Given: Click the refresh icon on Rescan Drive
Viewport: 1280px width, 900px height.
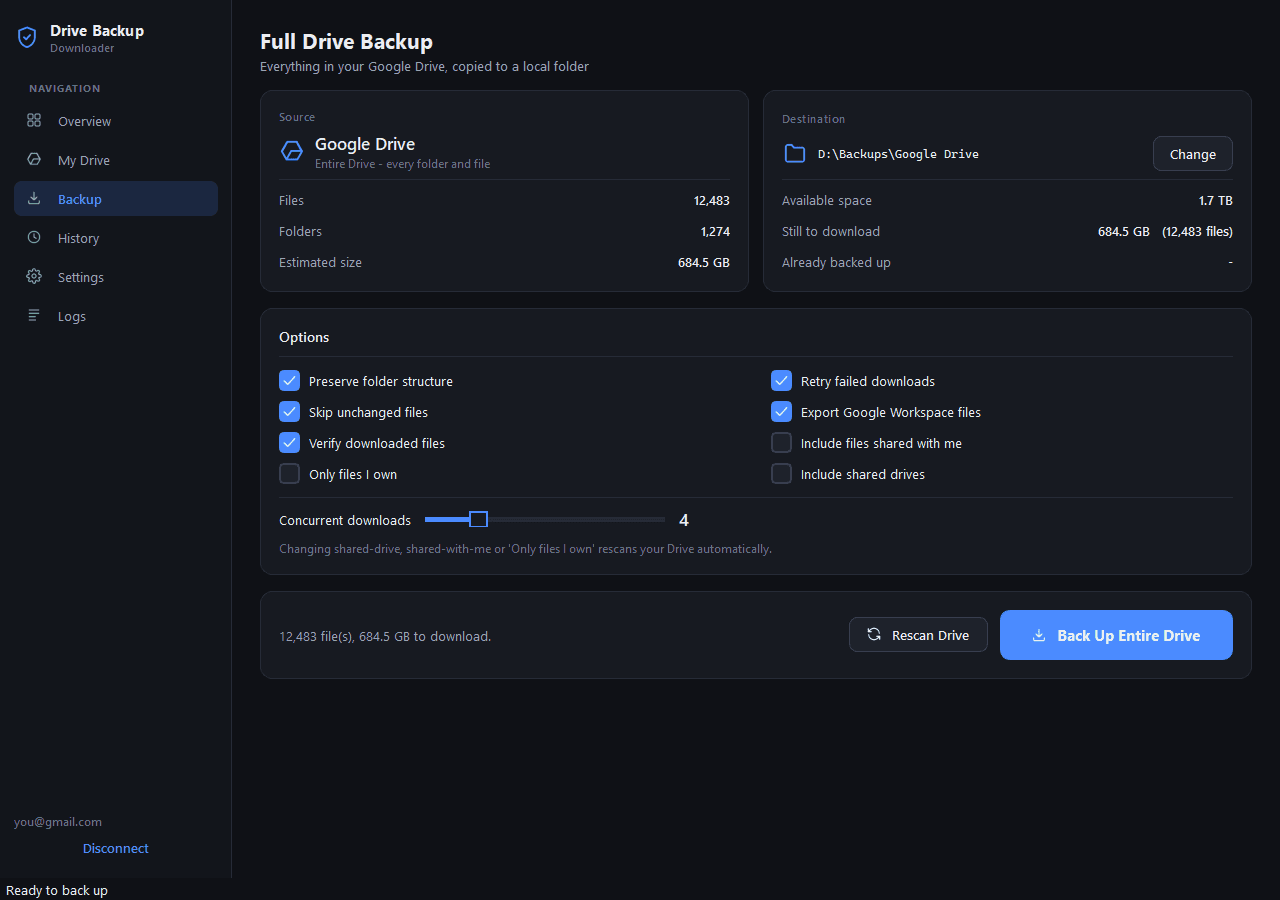Looking at the screenshot, I should pyautogui.click(x=874, y=635).
